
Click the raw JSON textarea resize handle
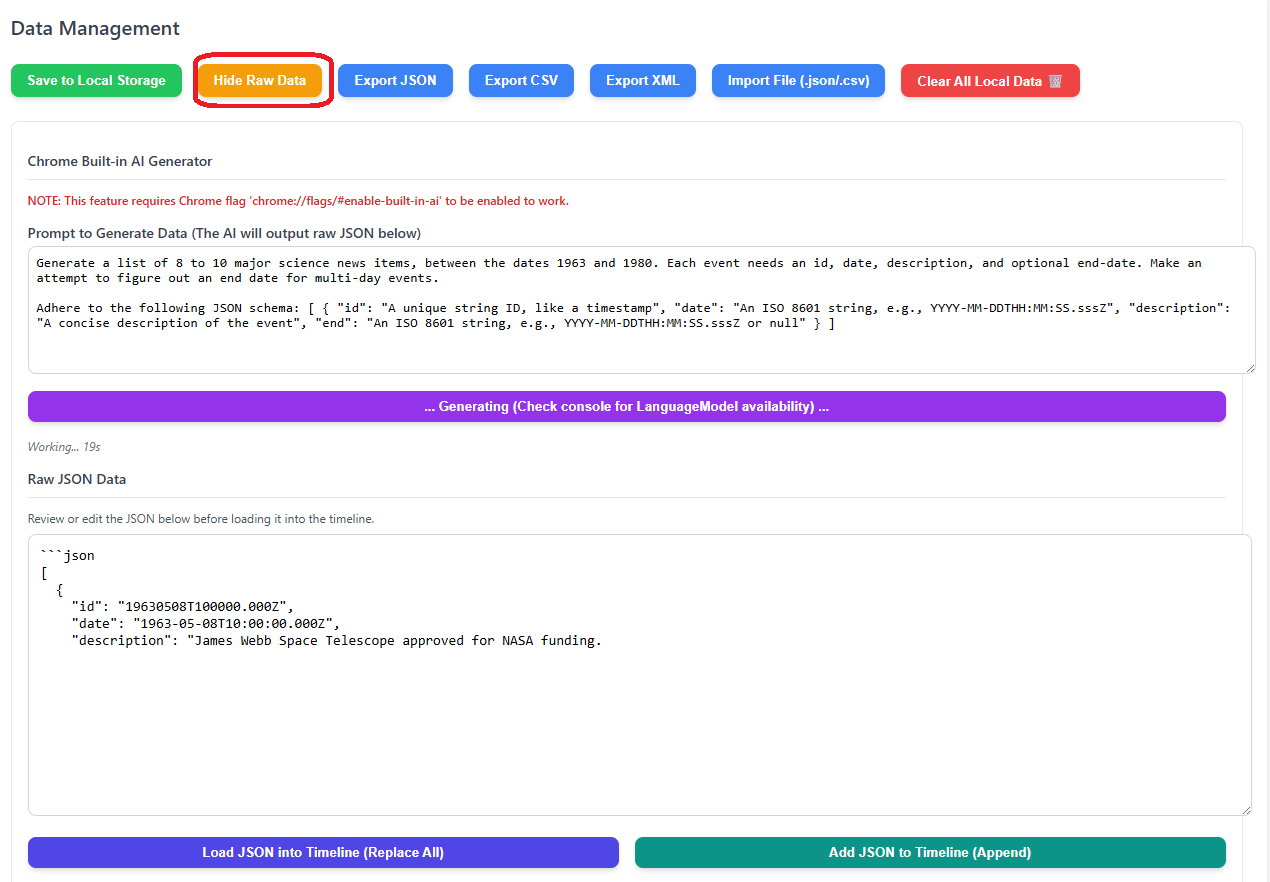(1245, 809)
